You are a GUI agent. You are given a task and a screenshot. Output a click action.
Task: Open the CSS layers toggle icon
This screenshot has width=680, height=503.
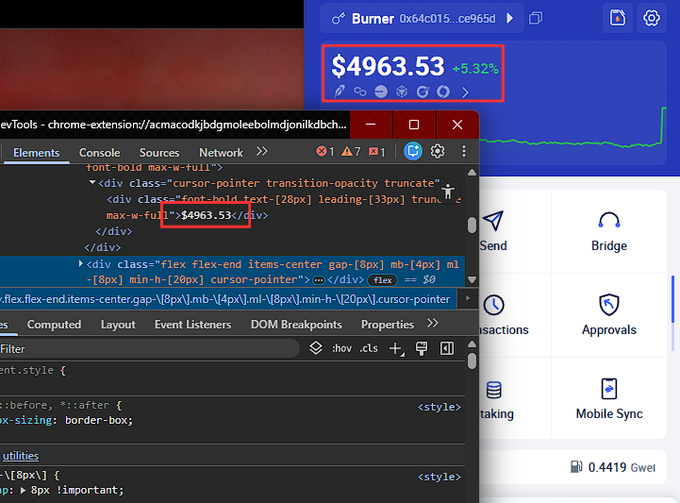(316, 348)
